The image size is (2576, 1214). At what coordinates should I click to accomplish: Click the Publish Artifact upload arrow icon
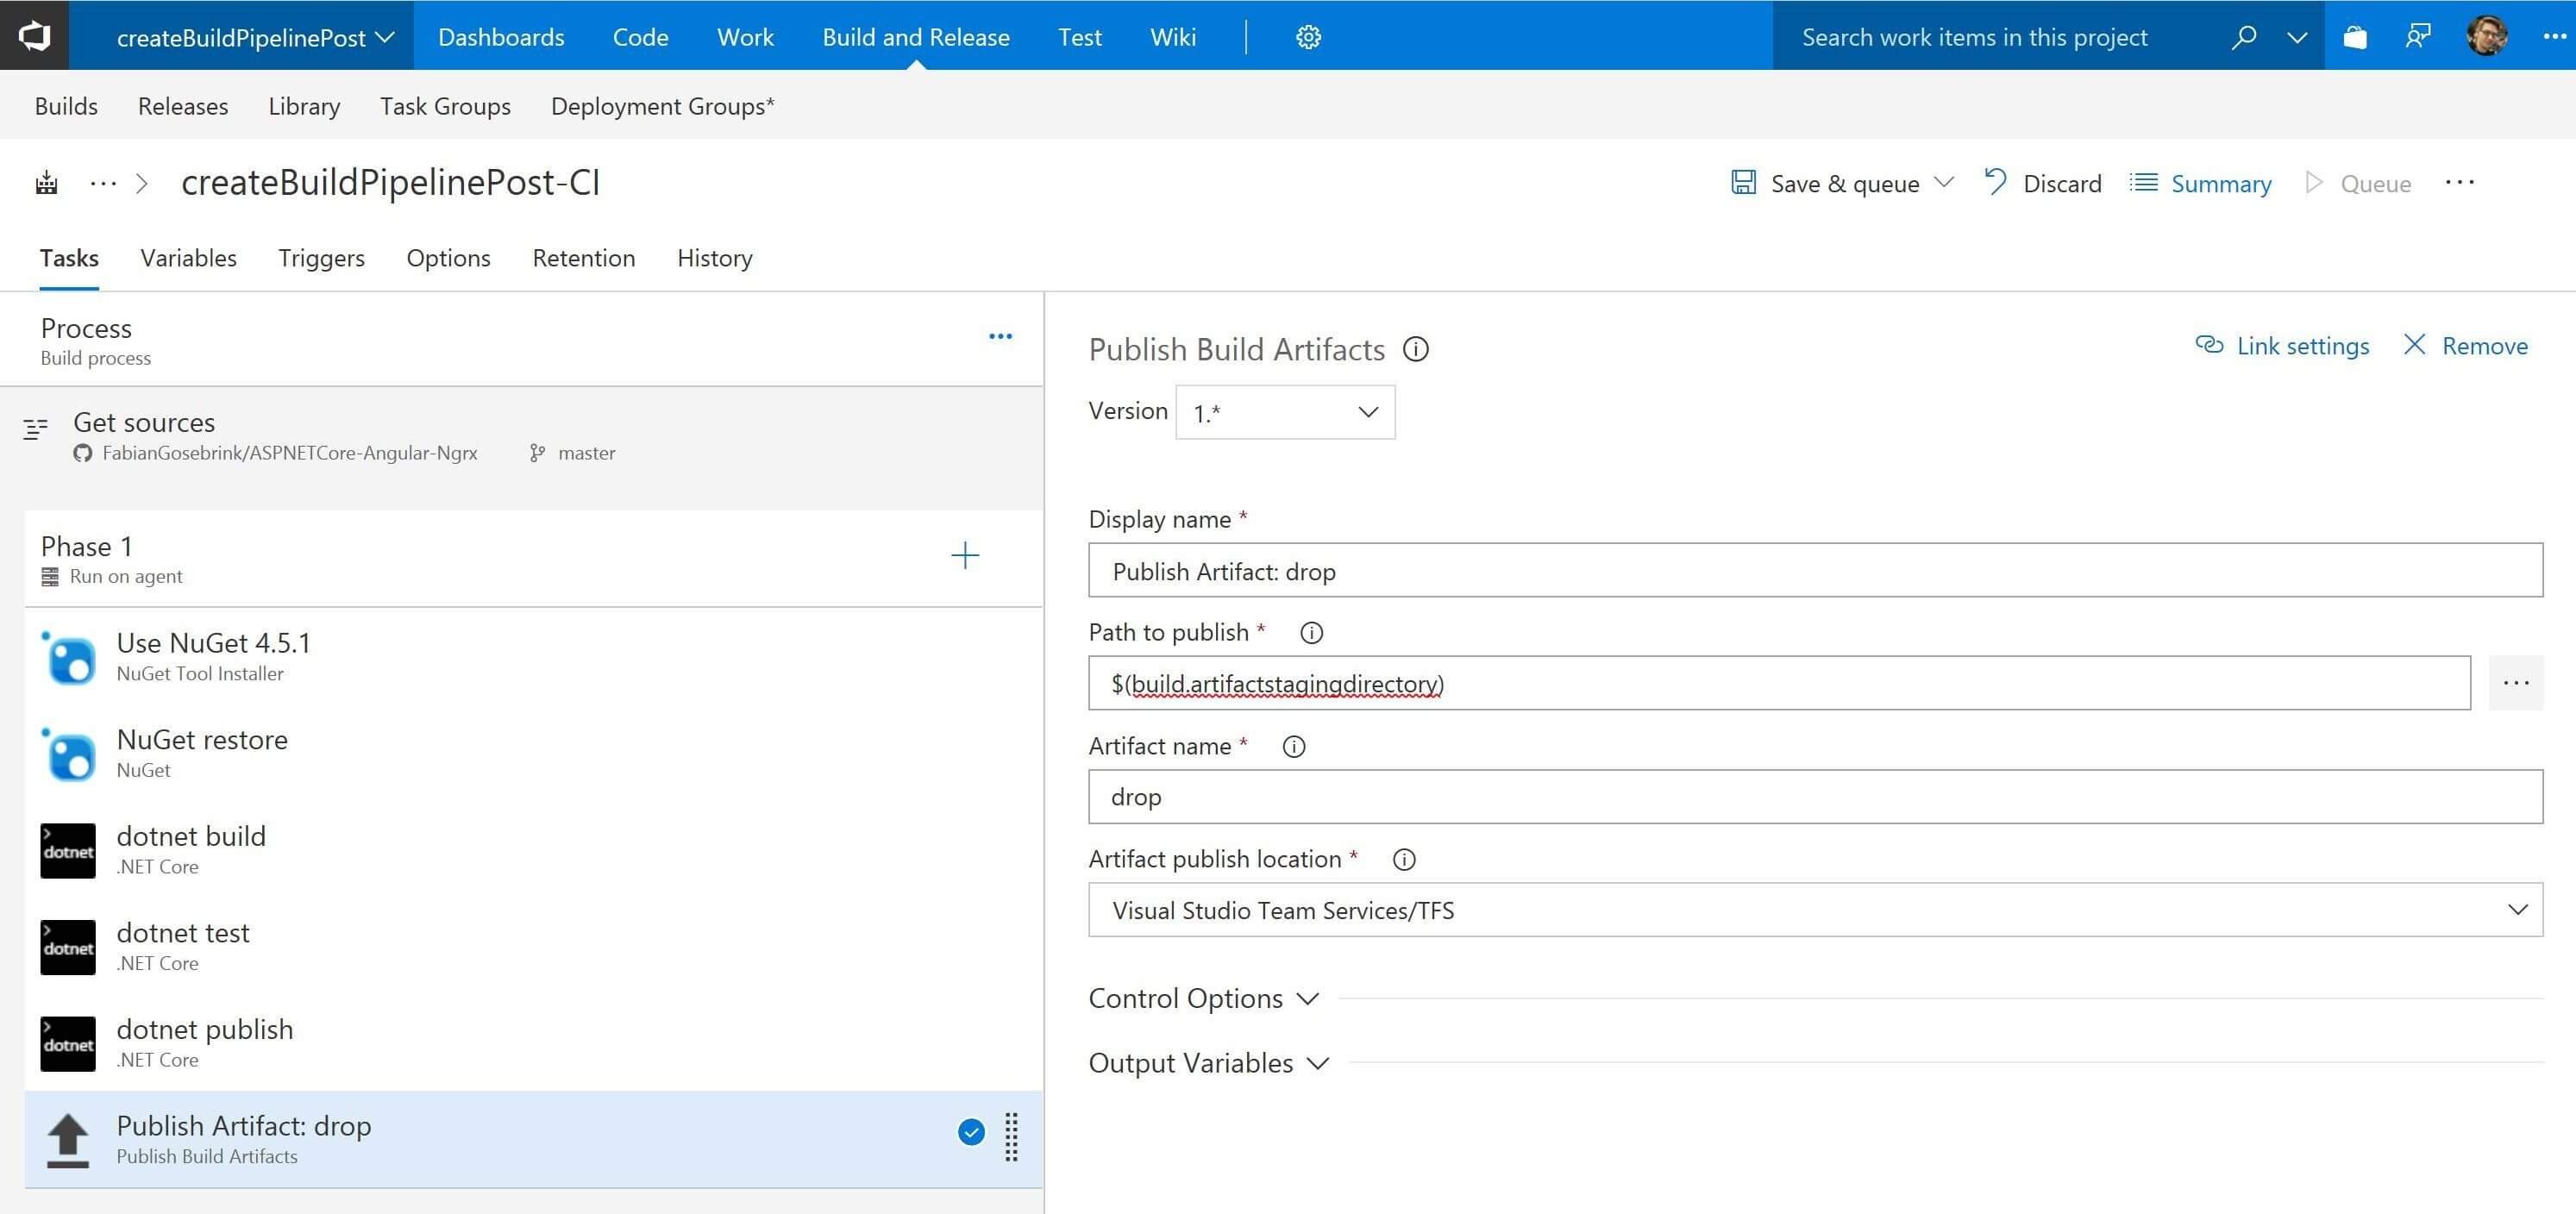click(x=68, y=1140)
